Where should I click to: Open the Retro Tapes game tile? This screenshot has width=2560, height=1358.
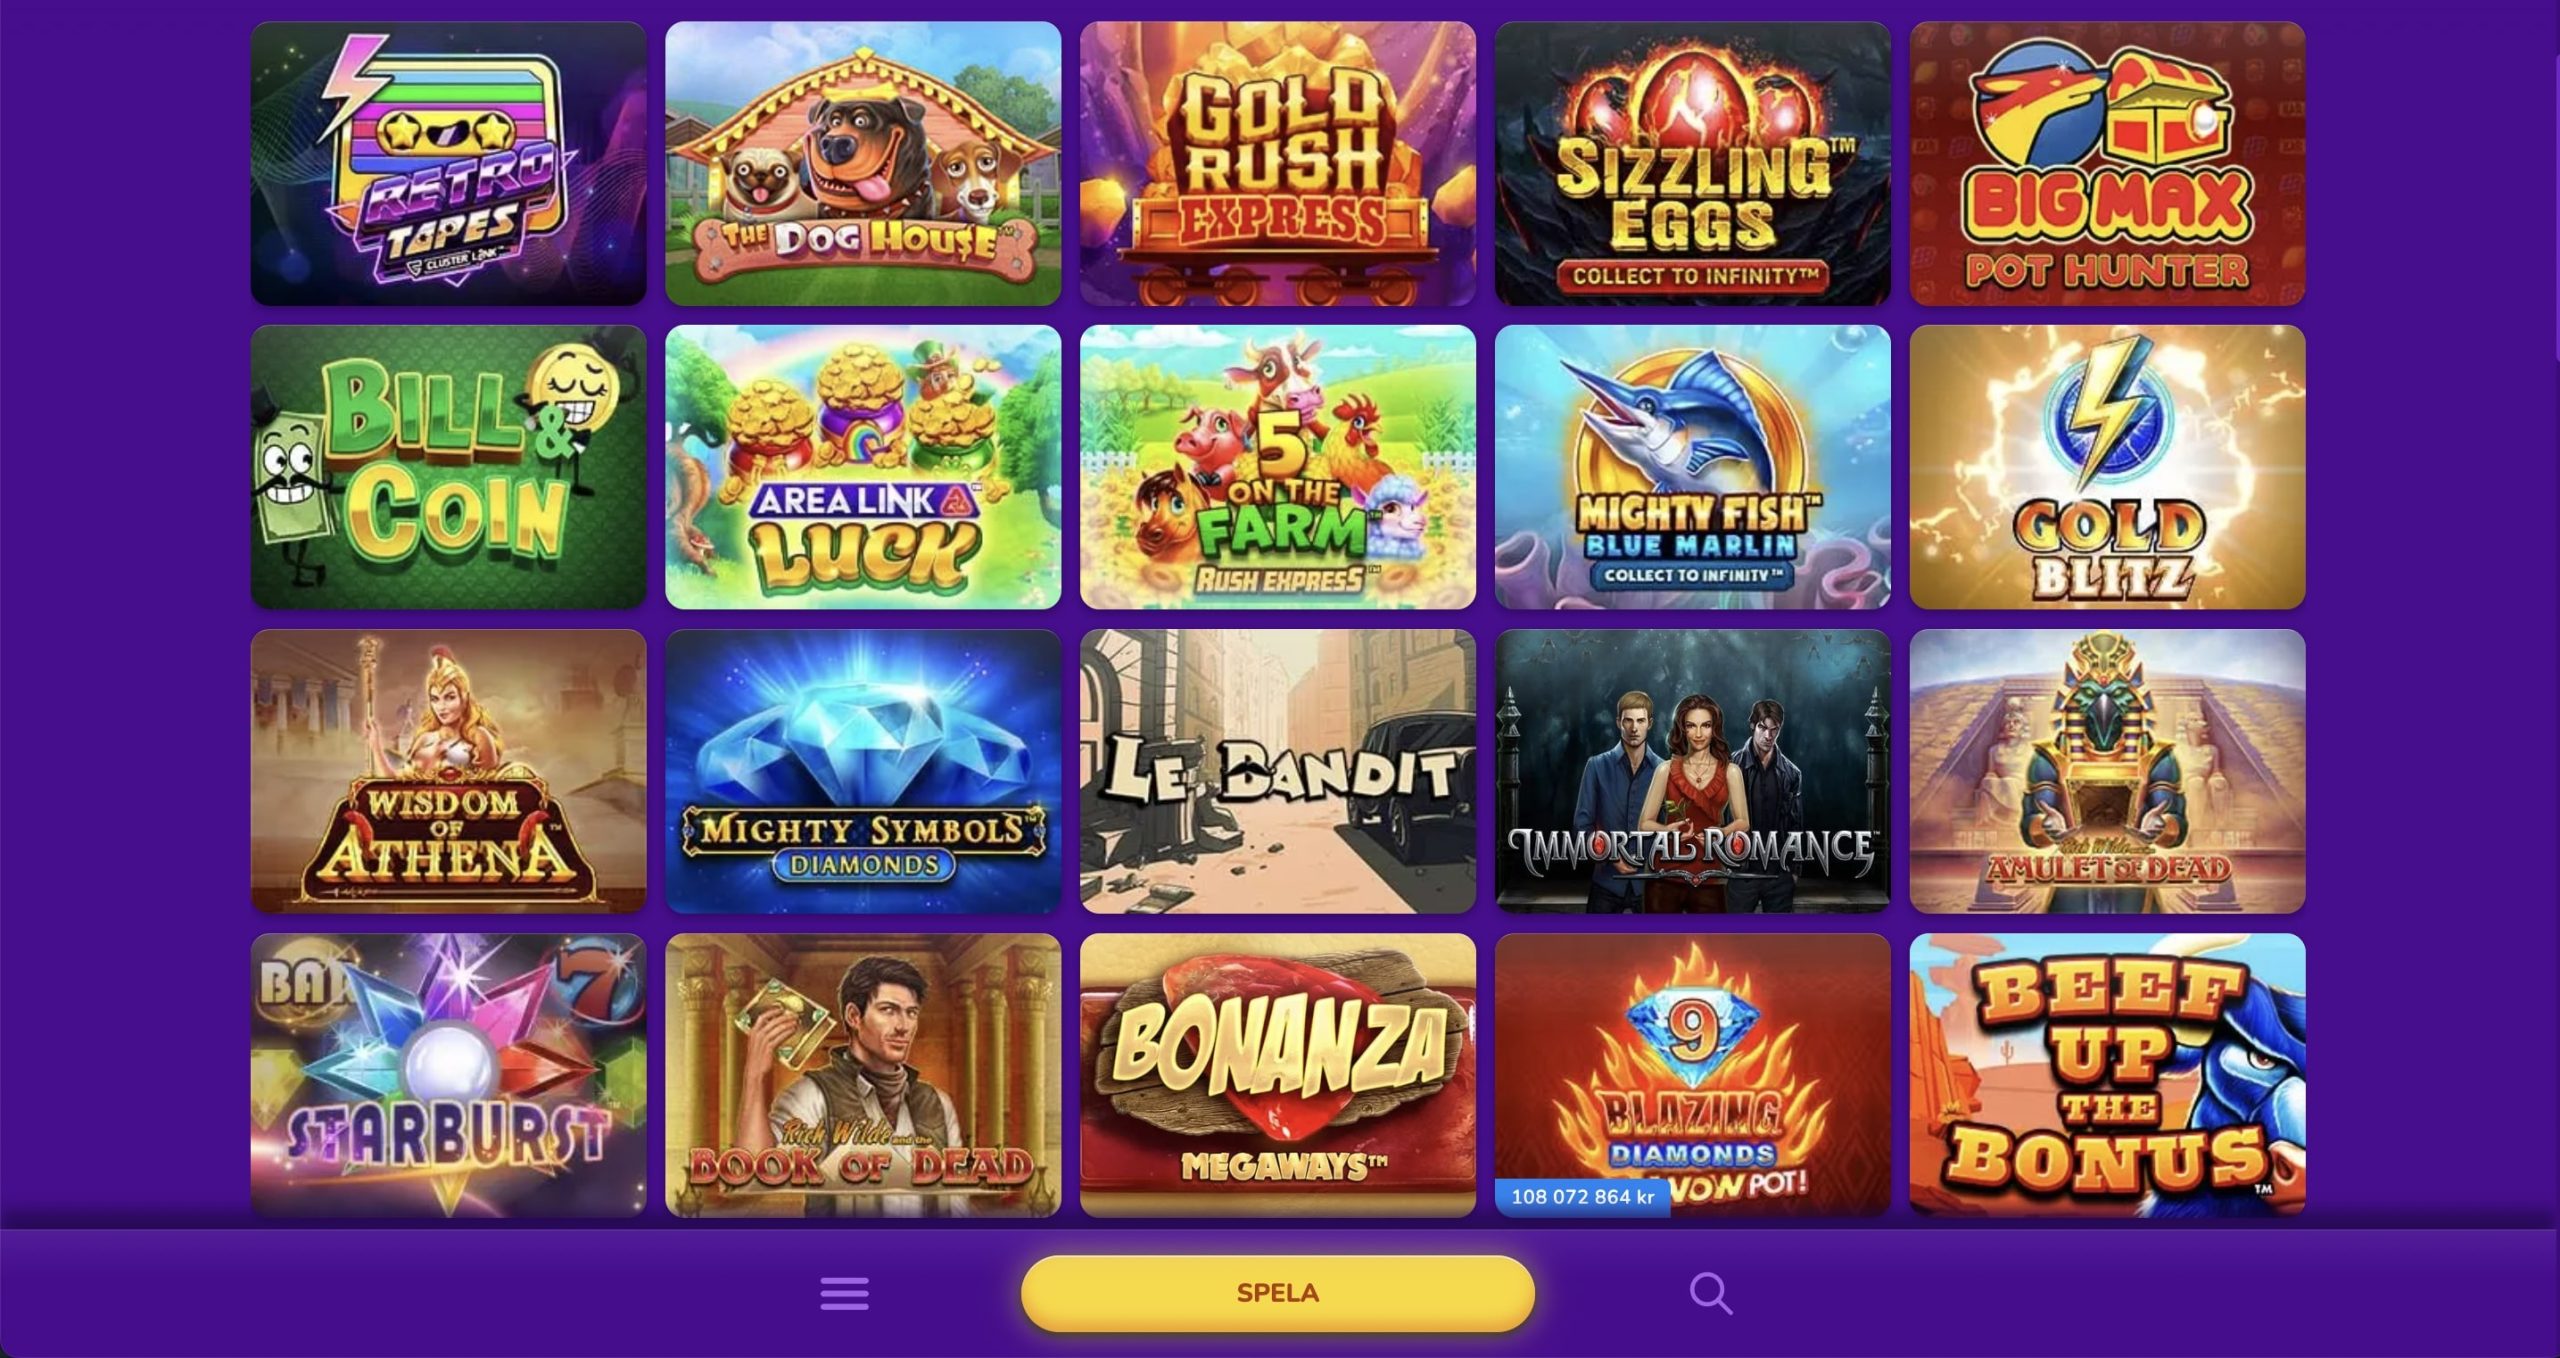tap(448, 164)
